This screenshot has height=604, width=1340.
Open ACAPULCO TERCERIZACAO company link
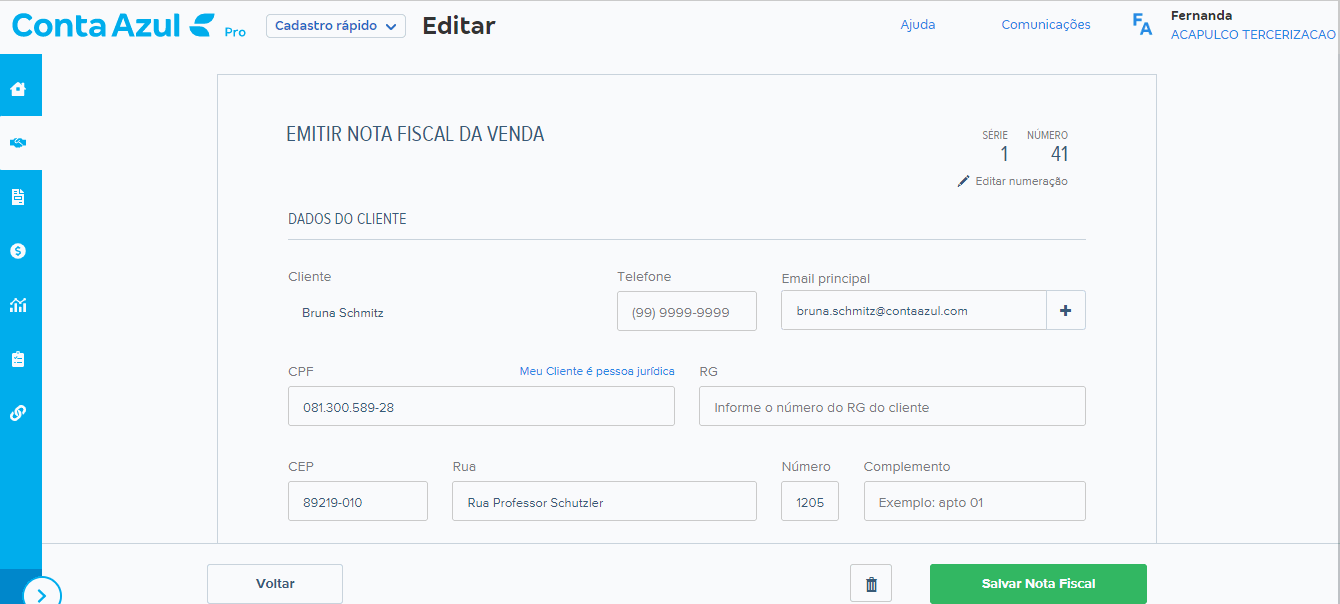1253,35
